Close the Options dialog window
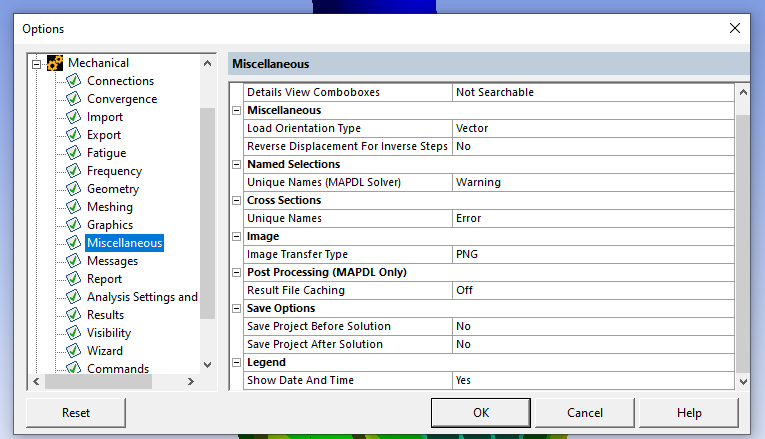 735,28
